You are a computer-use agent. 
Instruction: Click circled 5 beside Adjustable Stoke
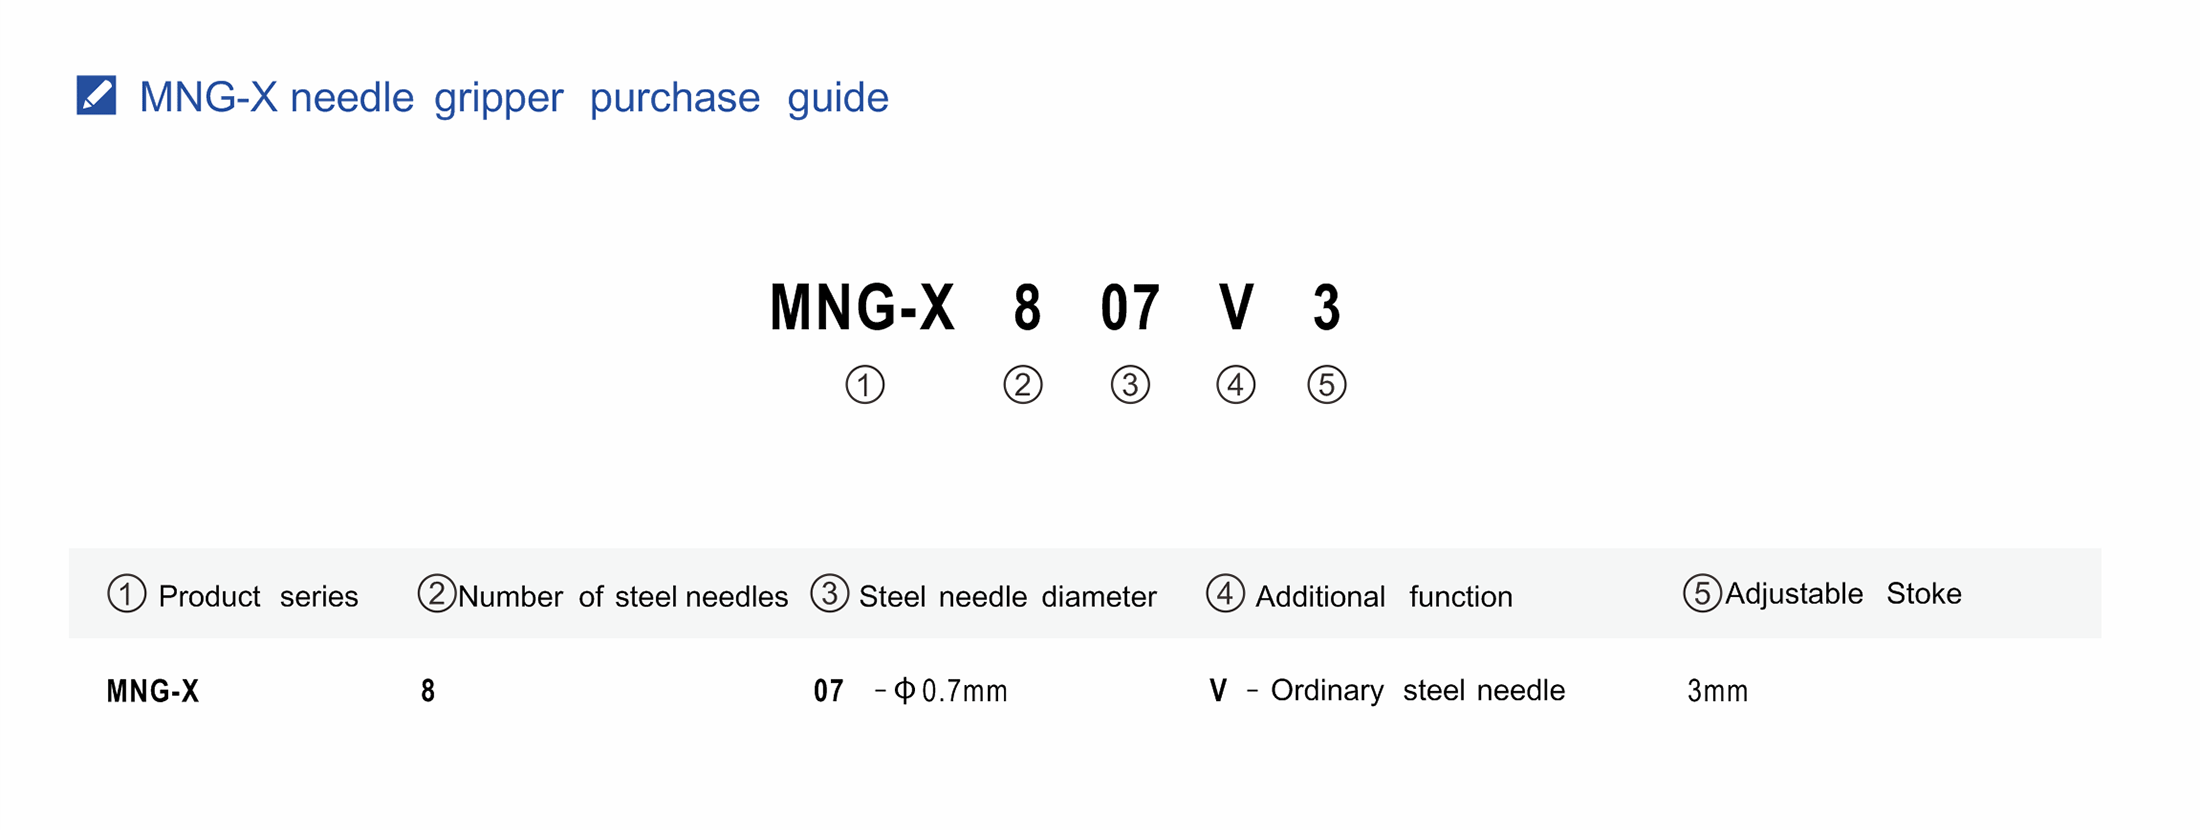tap(1702, 593)
